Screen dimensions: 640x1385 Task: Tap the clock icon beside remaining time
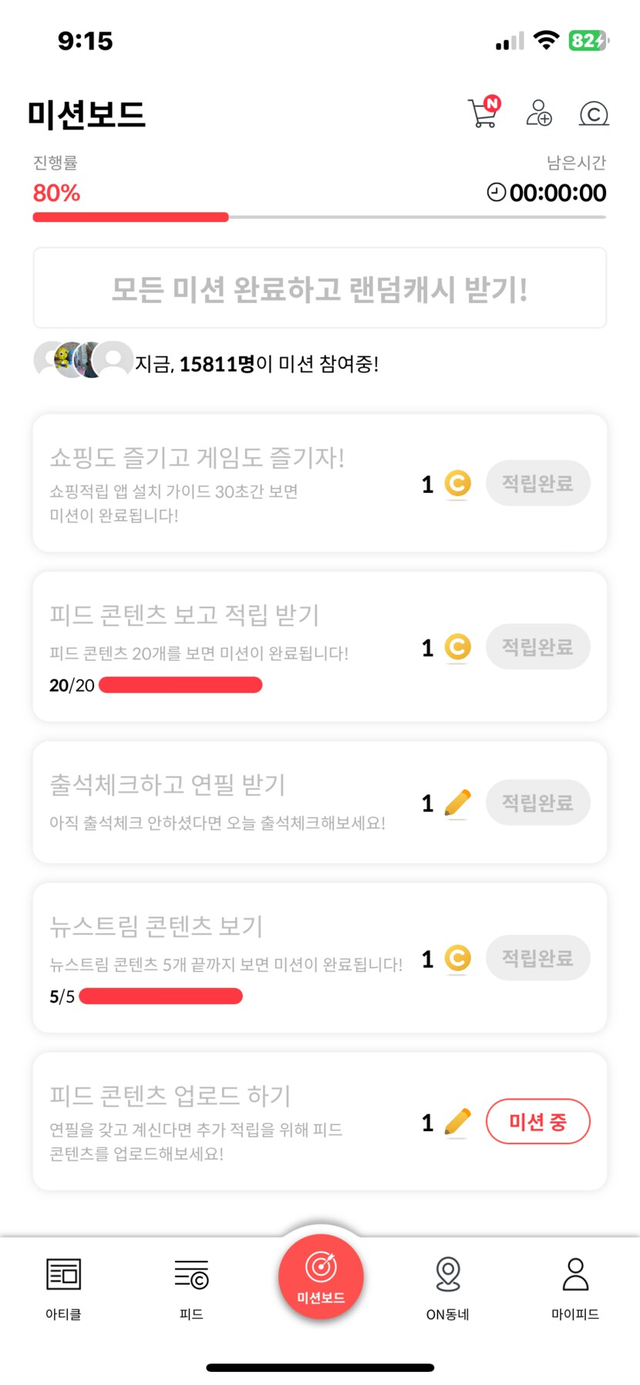point(496,193)
